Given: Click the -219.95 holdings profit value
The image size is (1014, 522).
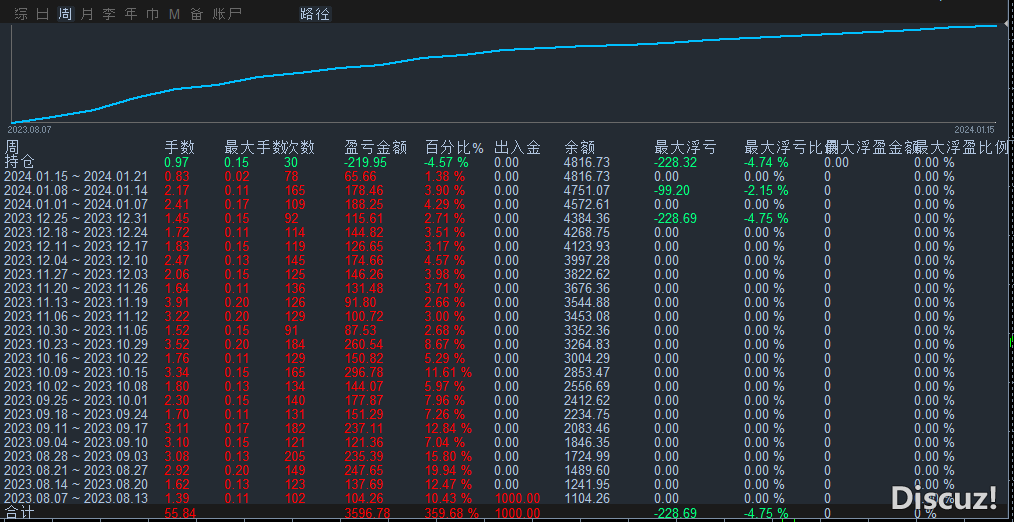Looking at the screenshot, I should pos(366,162).
